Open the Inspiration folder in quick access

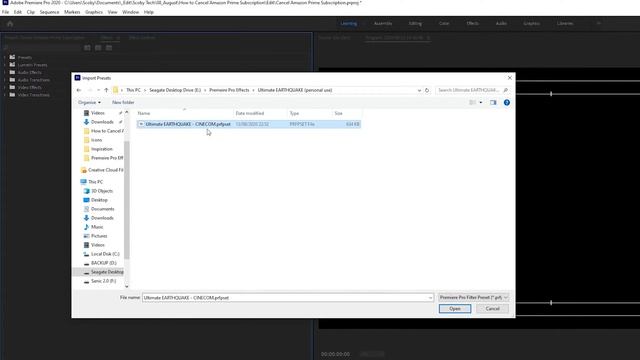pos(102,149)
